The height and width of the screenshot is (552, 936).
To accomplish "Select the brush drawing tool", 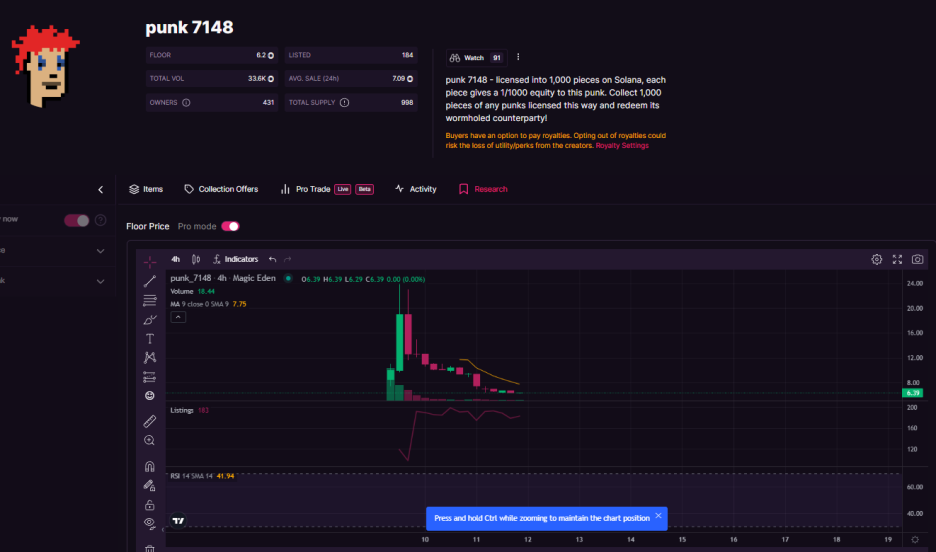I will [x=150, y=320].
